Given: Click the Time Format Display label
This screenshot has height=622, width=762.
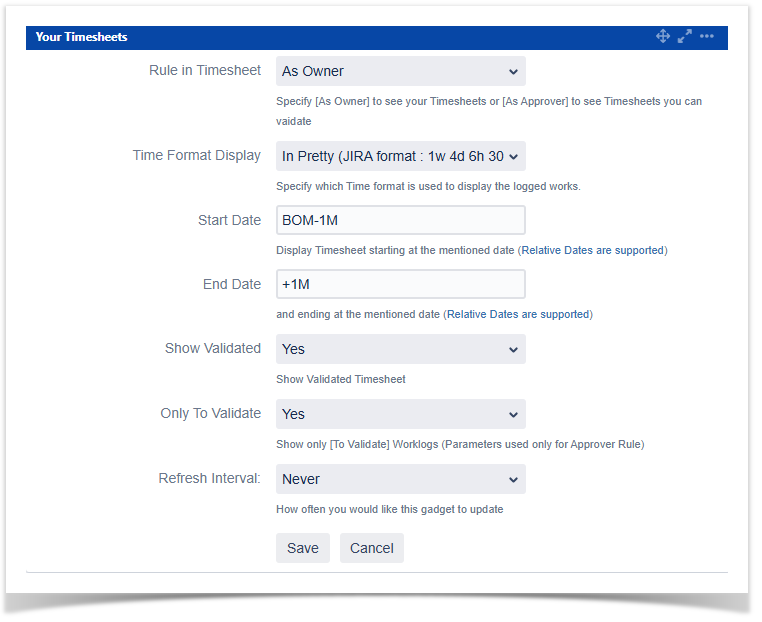Looking at the screenshot, I should (x=196, y=155).
